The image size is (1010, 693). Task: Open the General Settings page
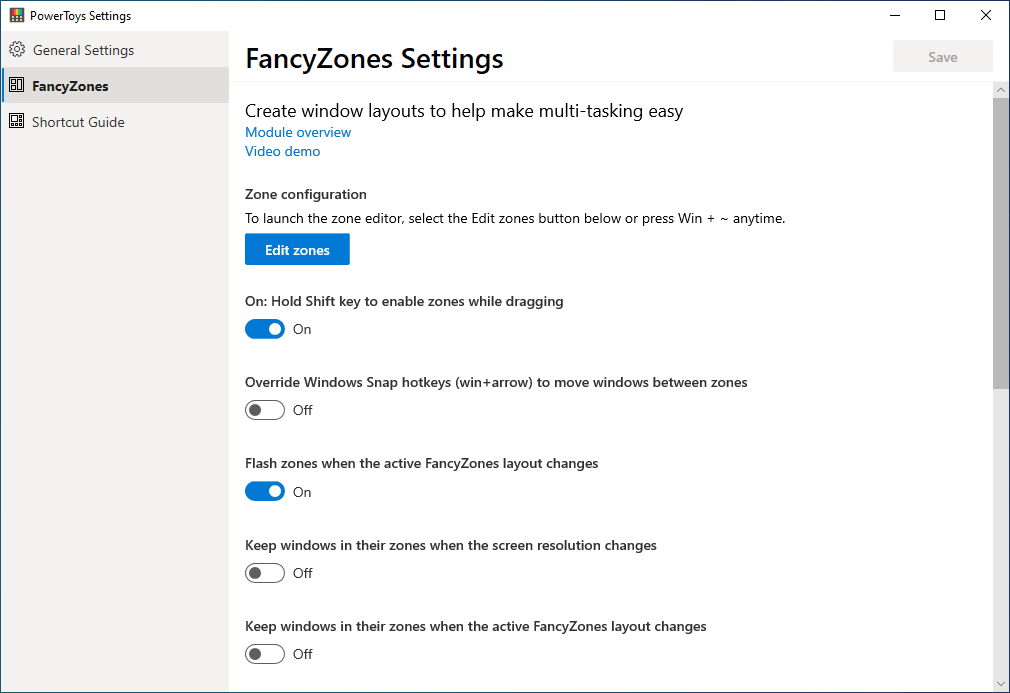coord(115,50)
